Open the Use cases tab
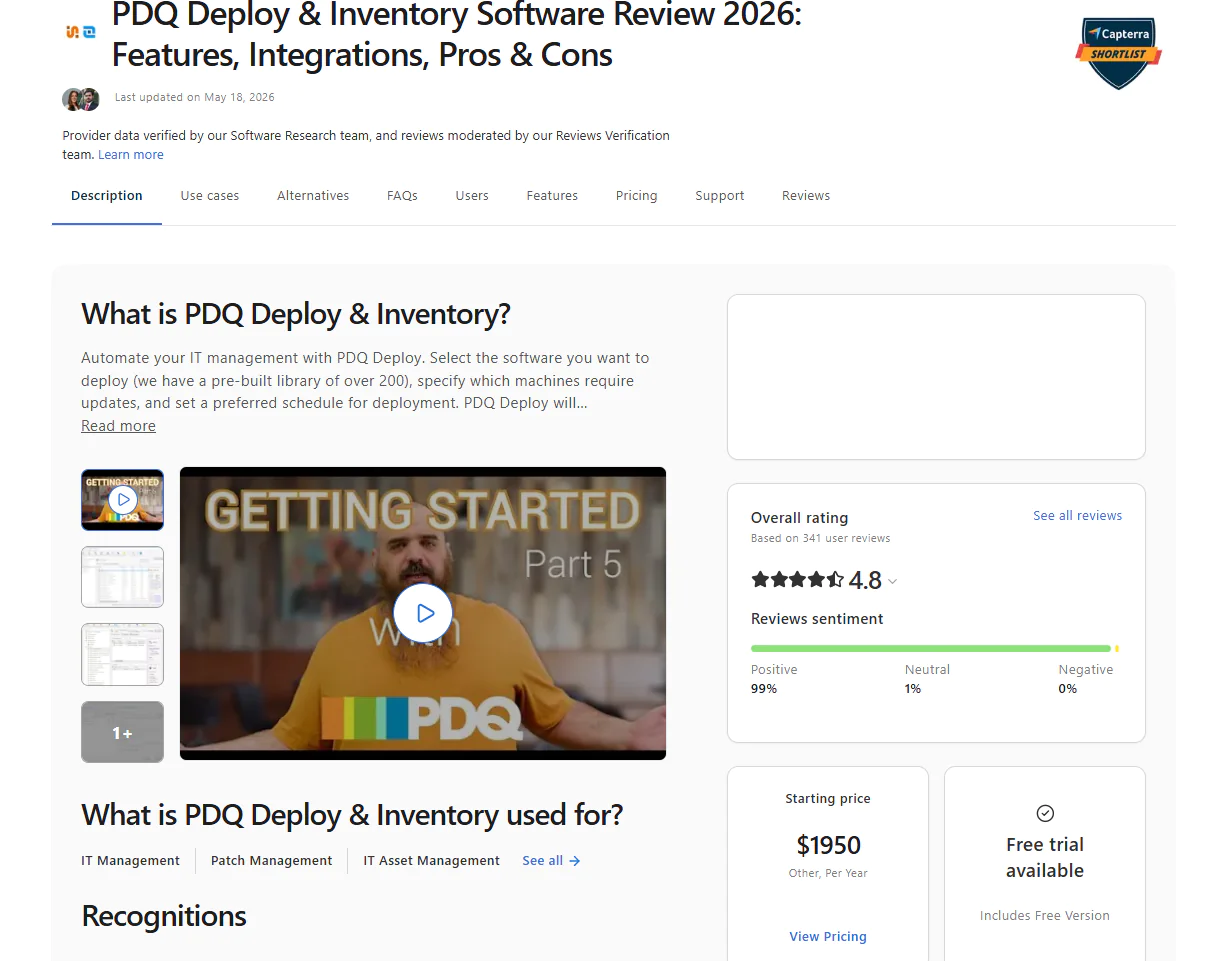Screen dimensions: 1232x961 coord(210,196)
